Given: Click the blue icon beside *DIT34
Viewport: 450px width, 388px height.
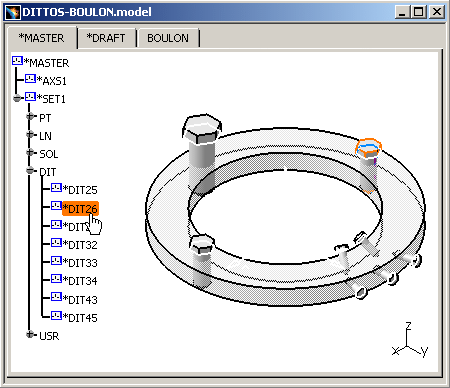Looking at the screenshot, I should [56, 279].
